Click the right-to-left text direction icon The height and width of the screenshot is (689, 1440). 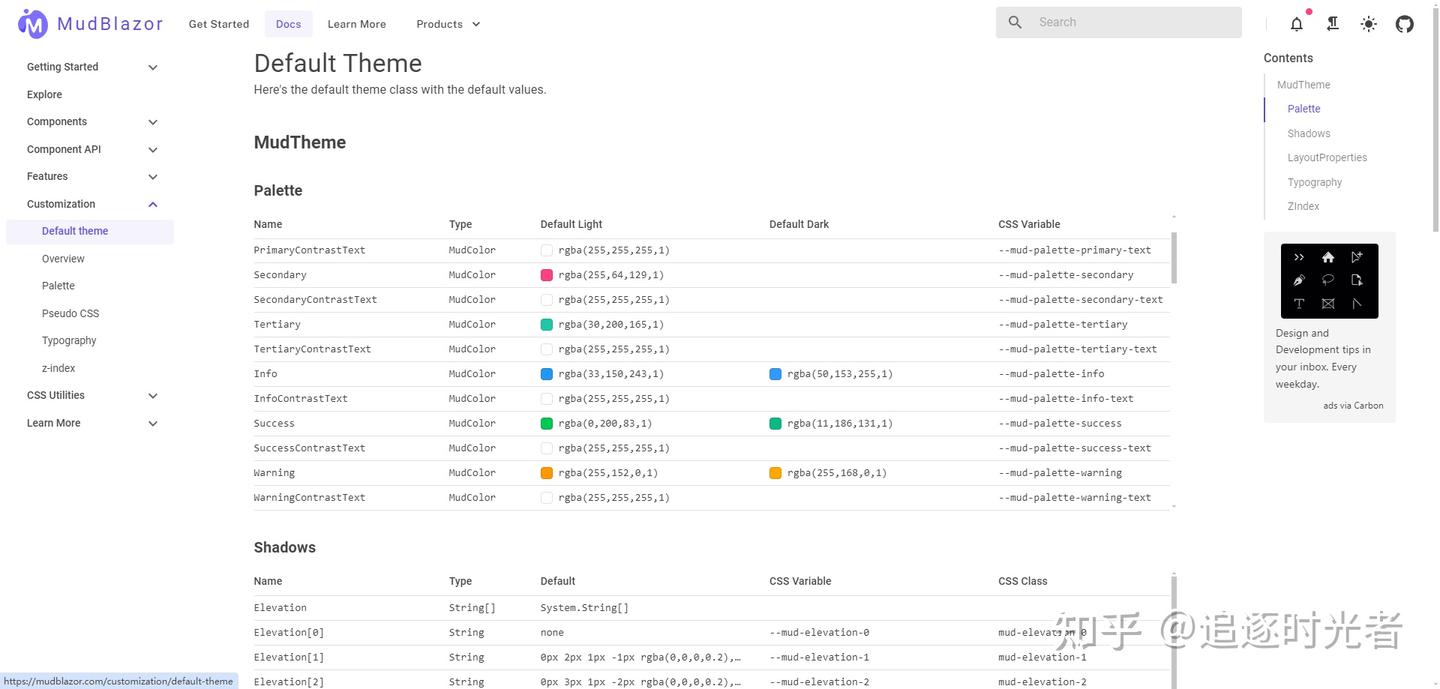coord(1332,24)
